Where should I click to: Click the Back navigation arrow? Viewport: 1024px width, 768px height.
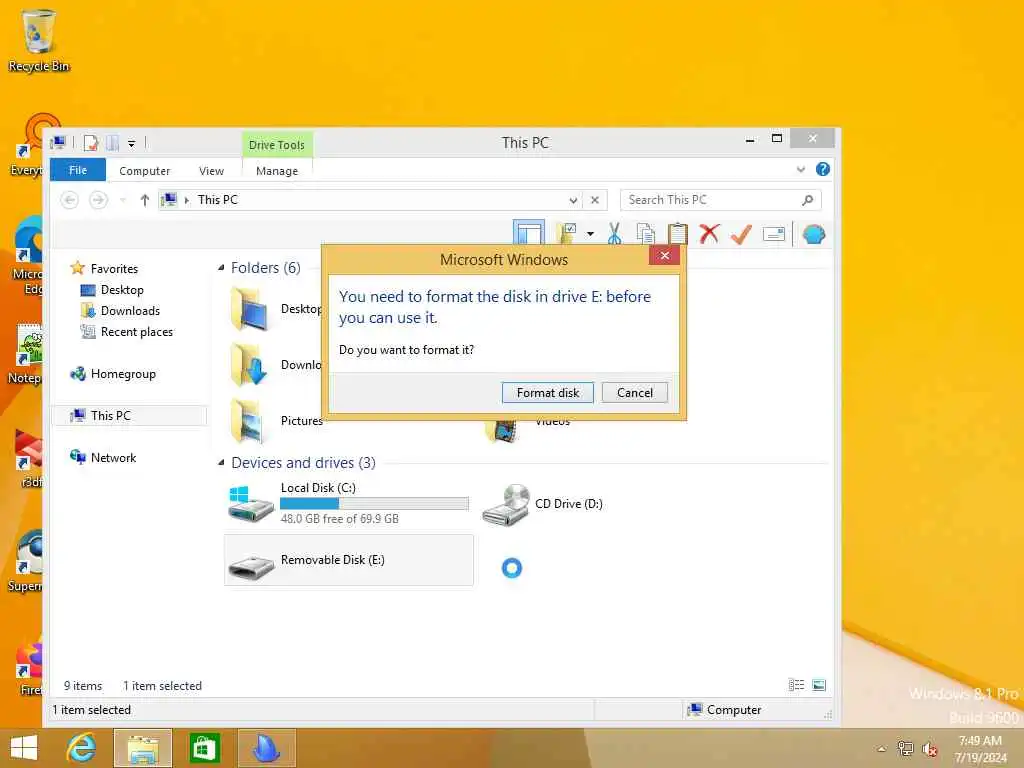click(70, 199)
